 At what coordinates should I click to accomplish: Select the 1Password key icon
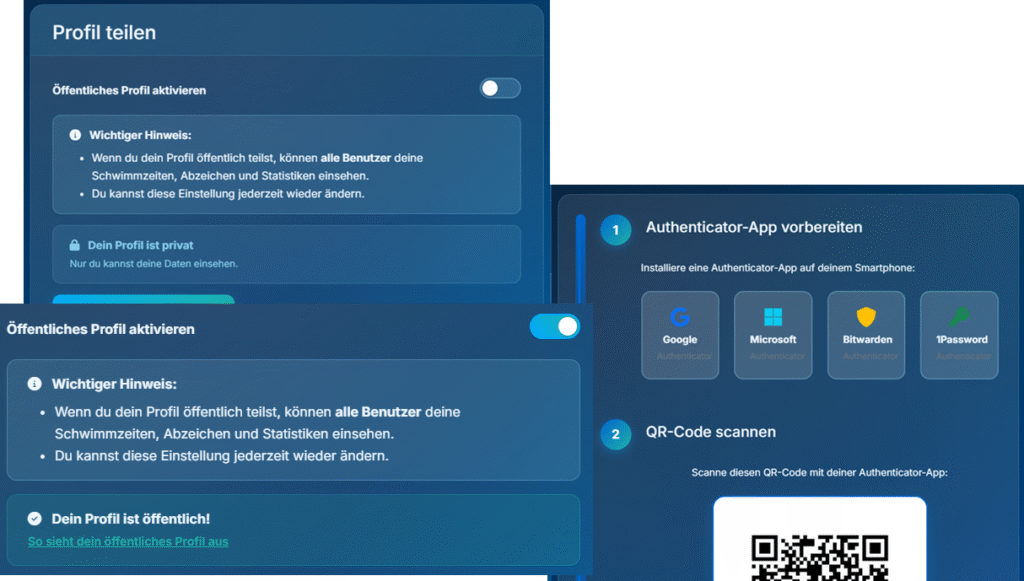[x=959, y=317]
